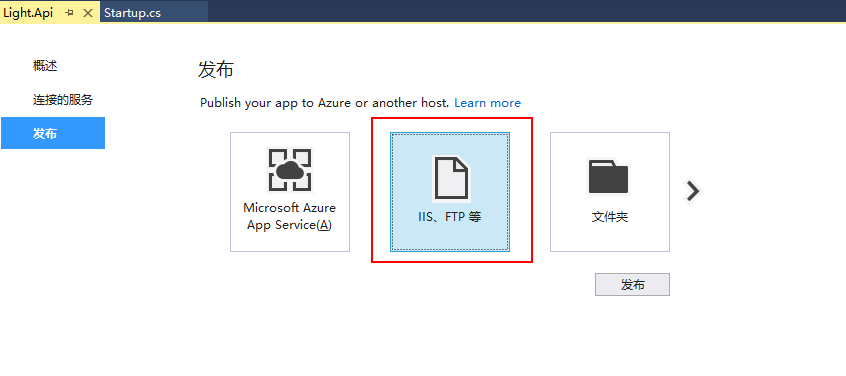Screen dimensions: 846x376
Task: Follow the Learn more link
Action: pyautogui.click(x=487, y=102)
